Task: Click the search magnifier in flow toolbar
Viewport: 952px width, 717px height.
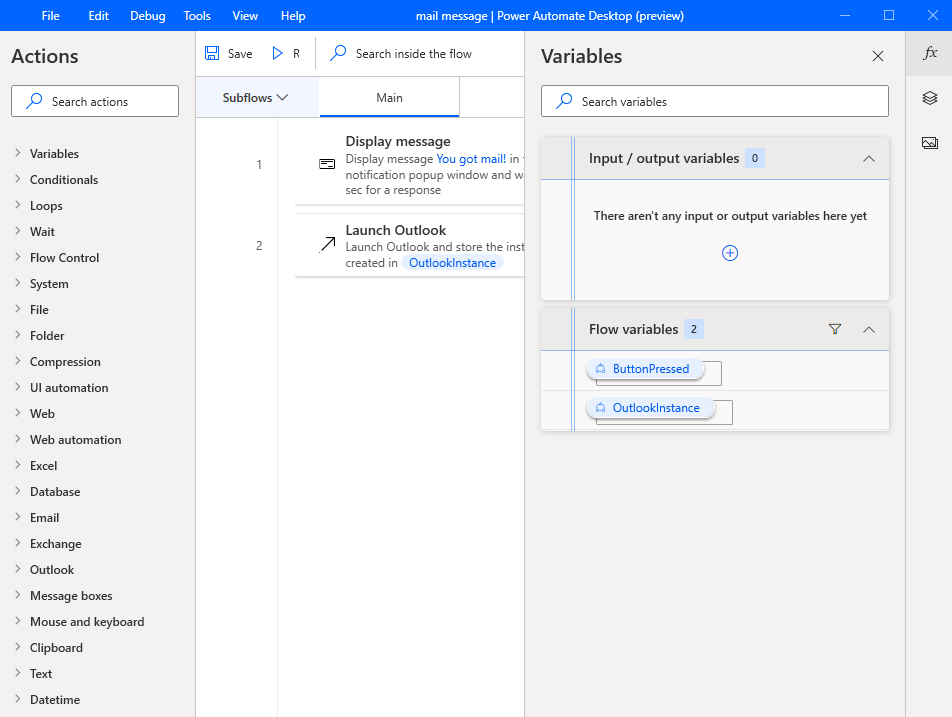Action: point(338,53)
